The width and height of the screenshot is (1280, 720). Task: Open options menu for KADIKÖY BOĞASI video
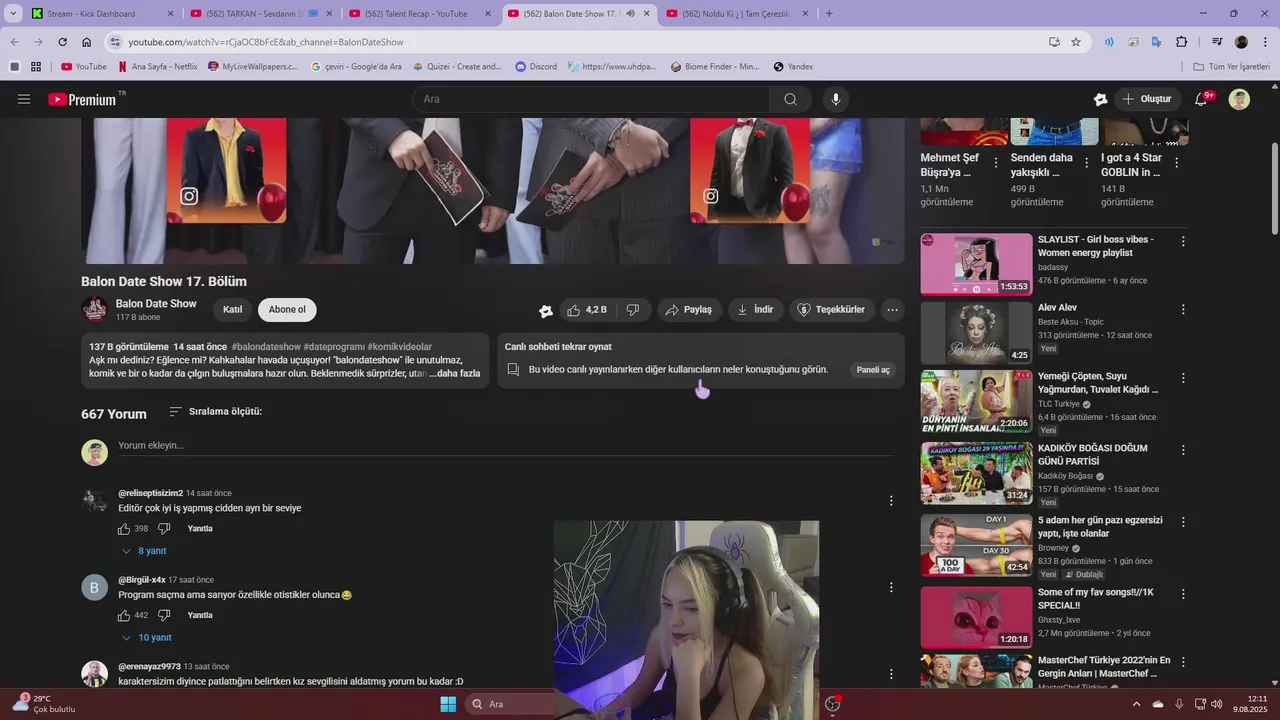click(x=1183, y=450)
